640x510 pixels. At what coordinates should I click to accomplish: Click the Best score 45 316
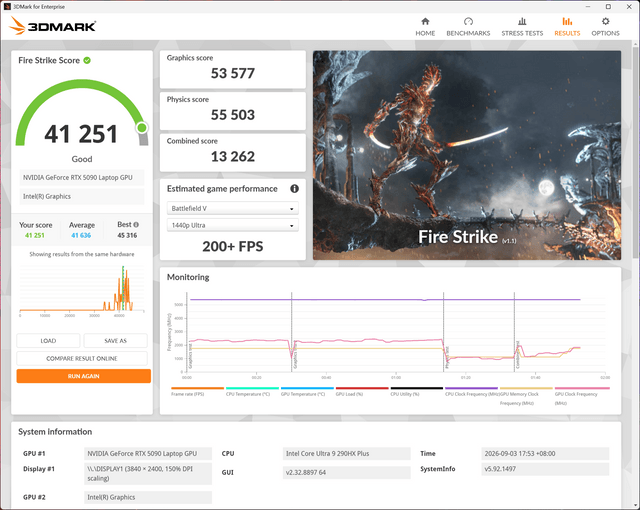pyautogui.click(x=127, y=235)
